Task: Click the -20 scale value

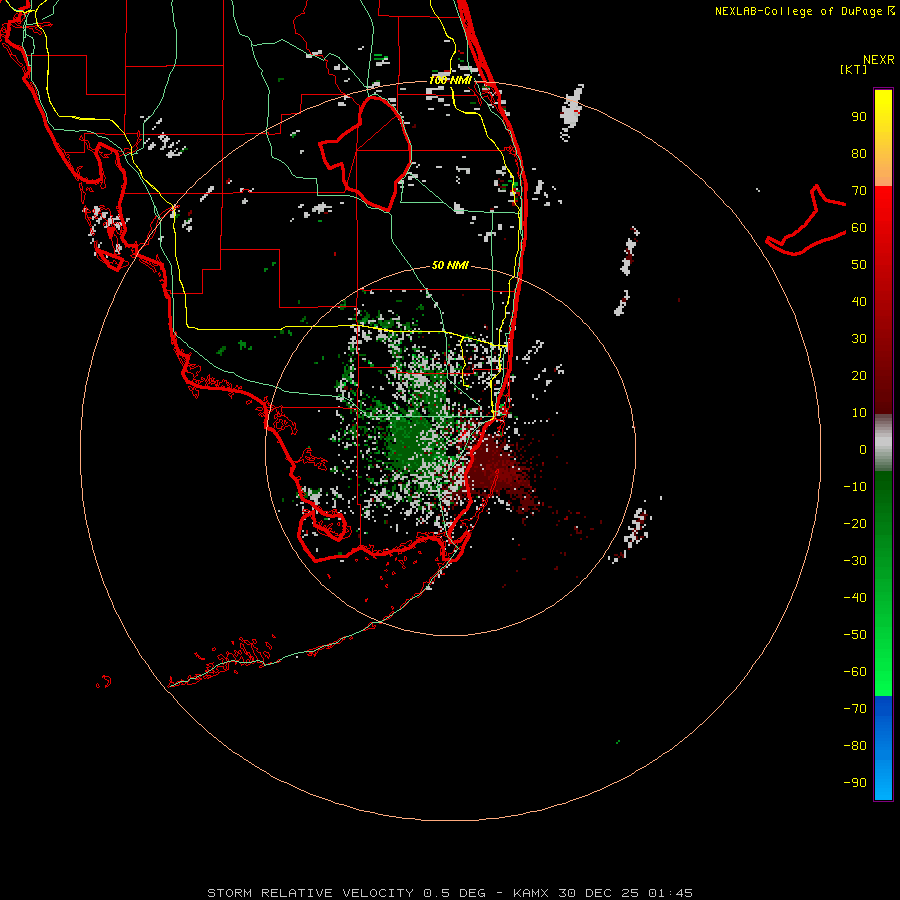Action: 855,524
